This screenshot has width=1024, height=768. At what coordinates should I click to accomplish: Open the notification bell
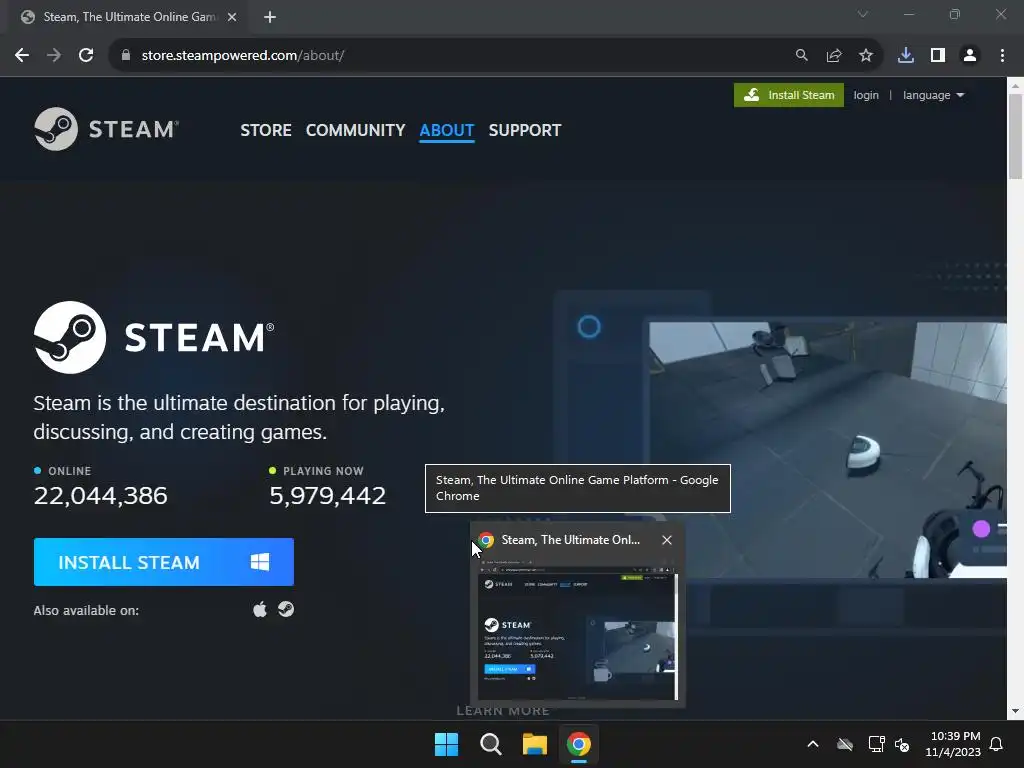coord(997,744)
